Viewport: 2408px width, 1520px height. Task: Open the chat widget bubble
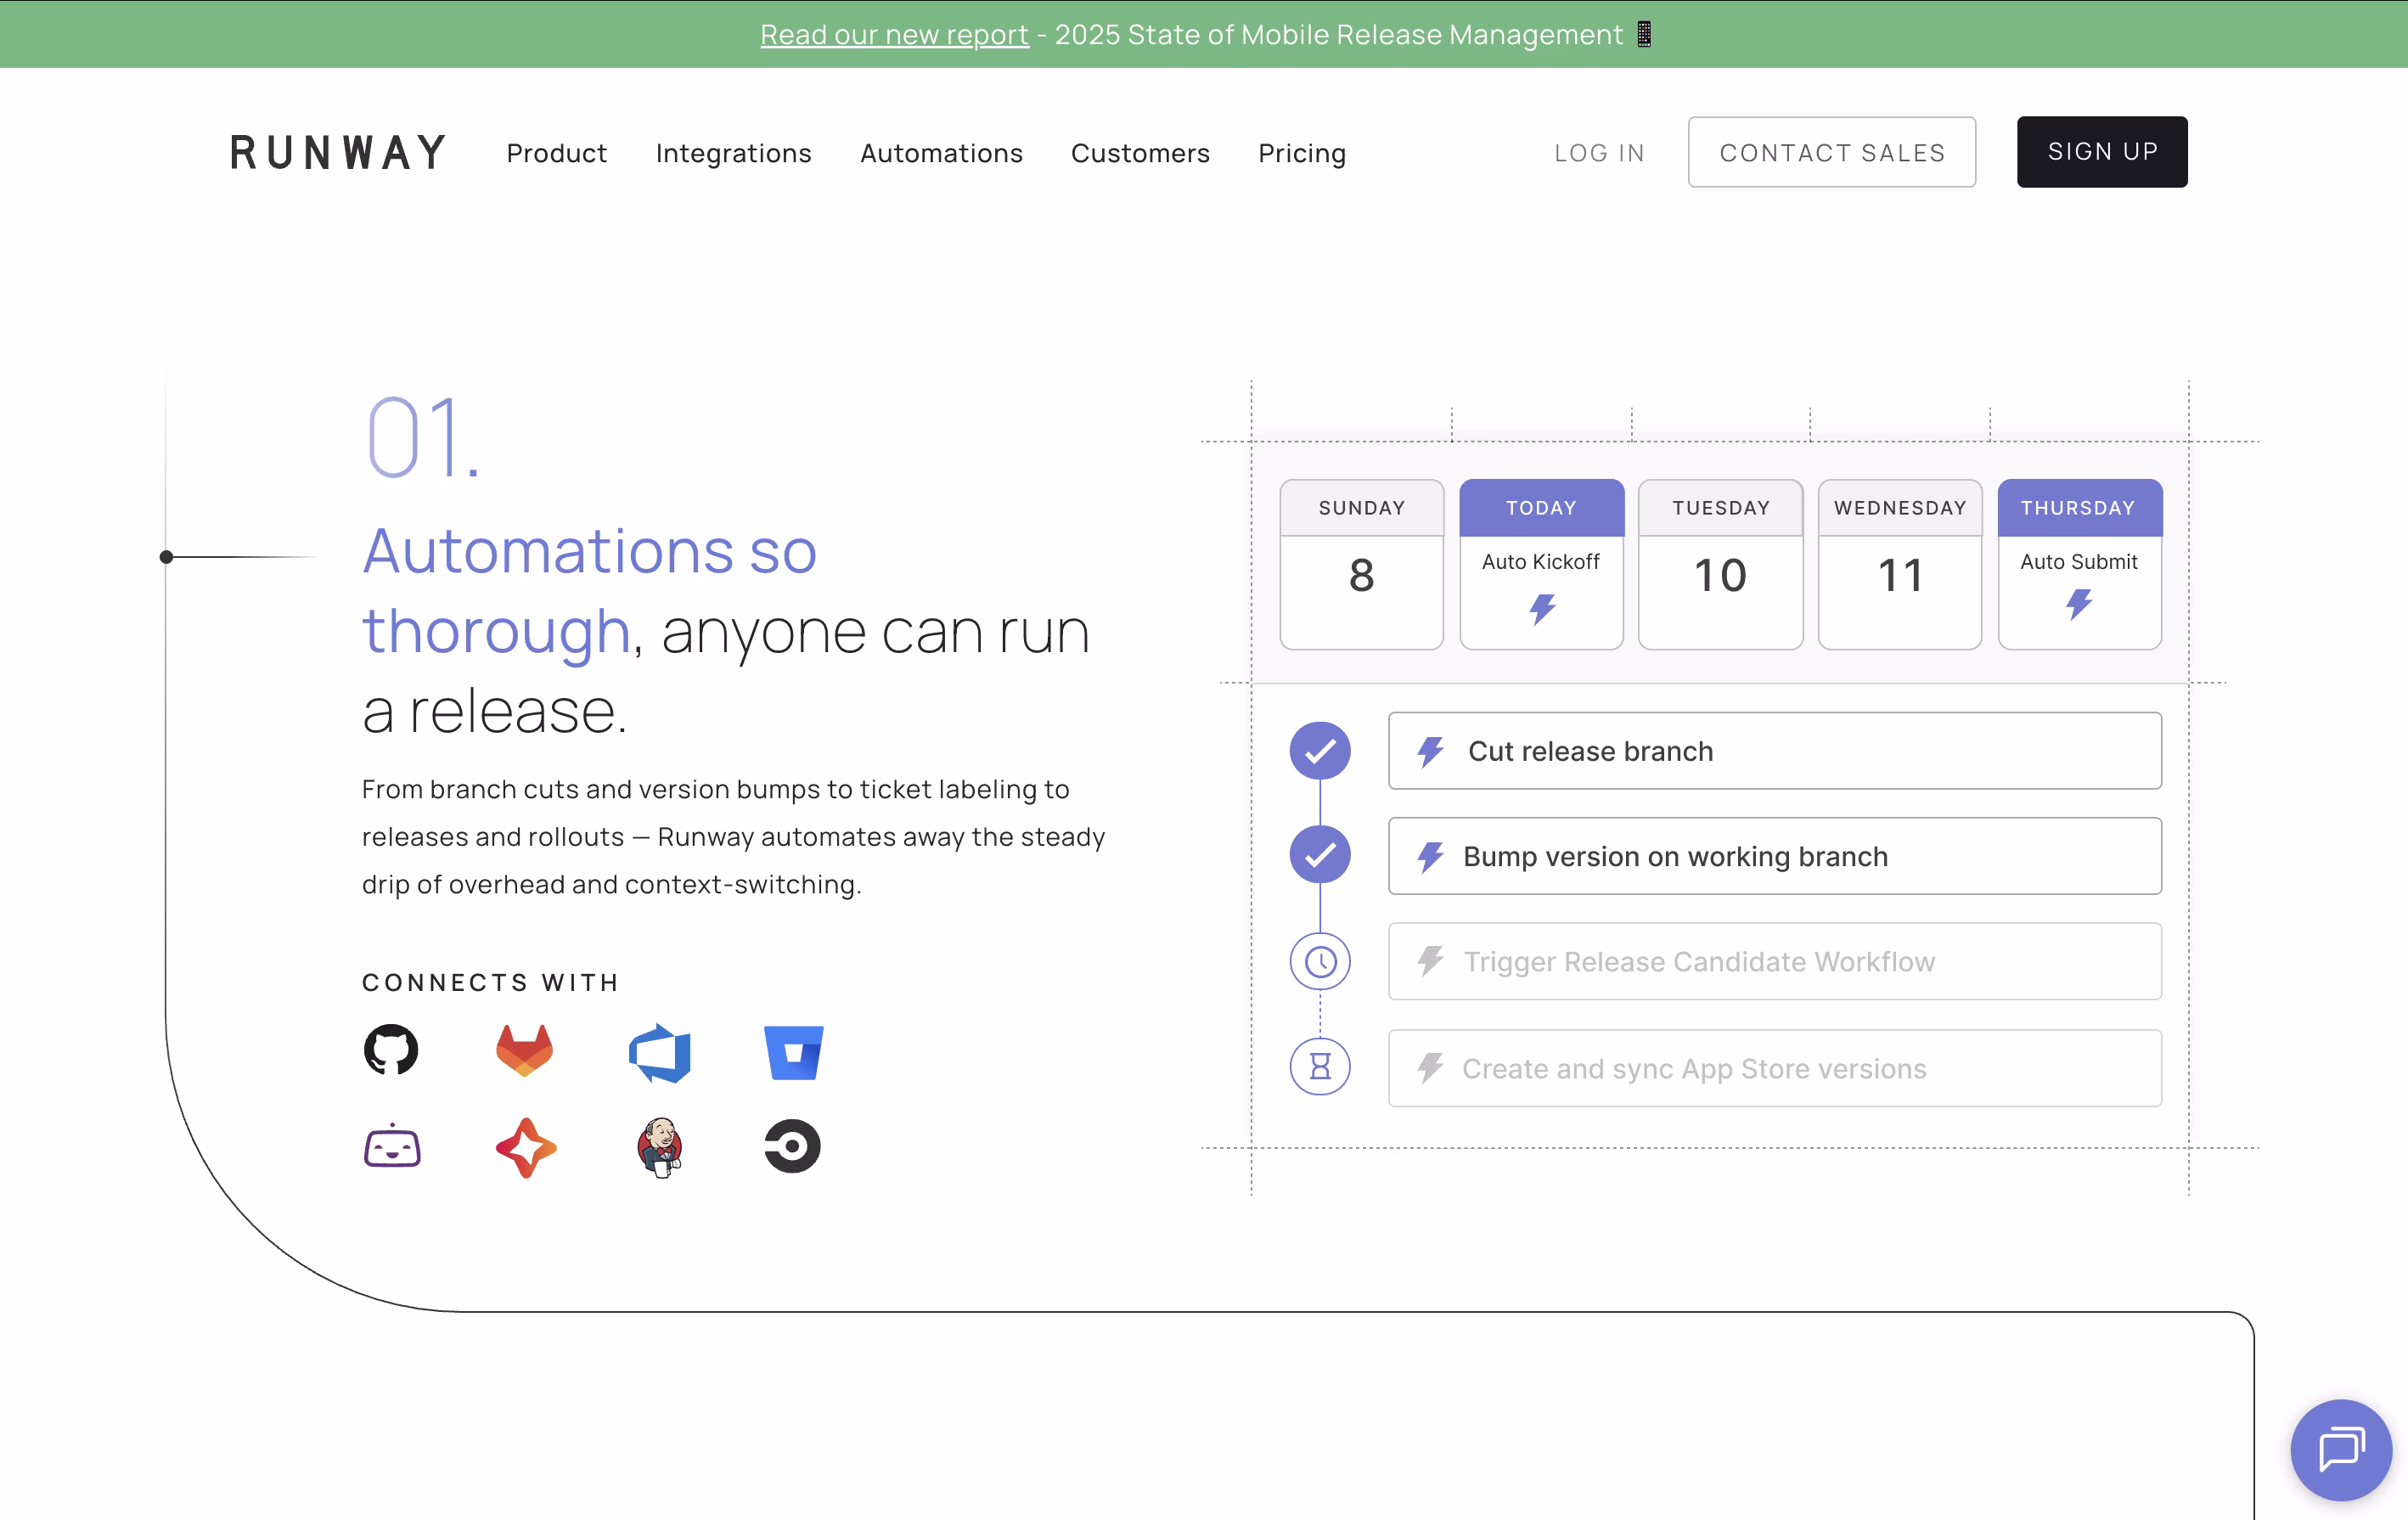pos(2341,1450)
